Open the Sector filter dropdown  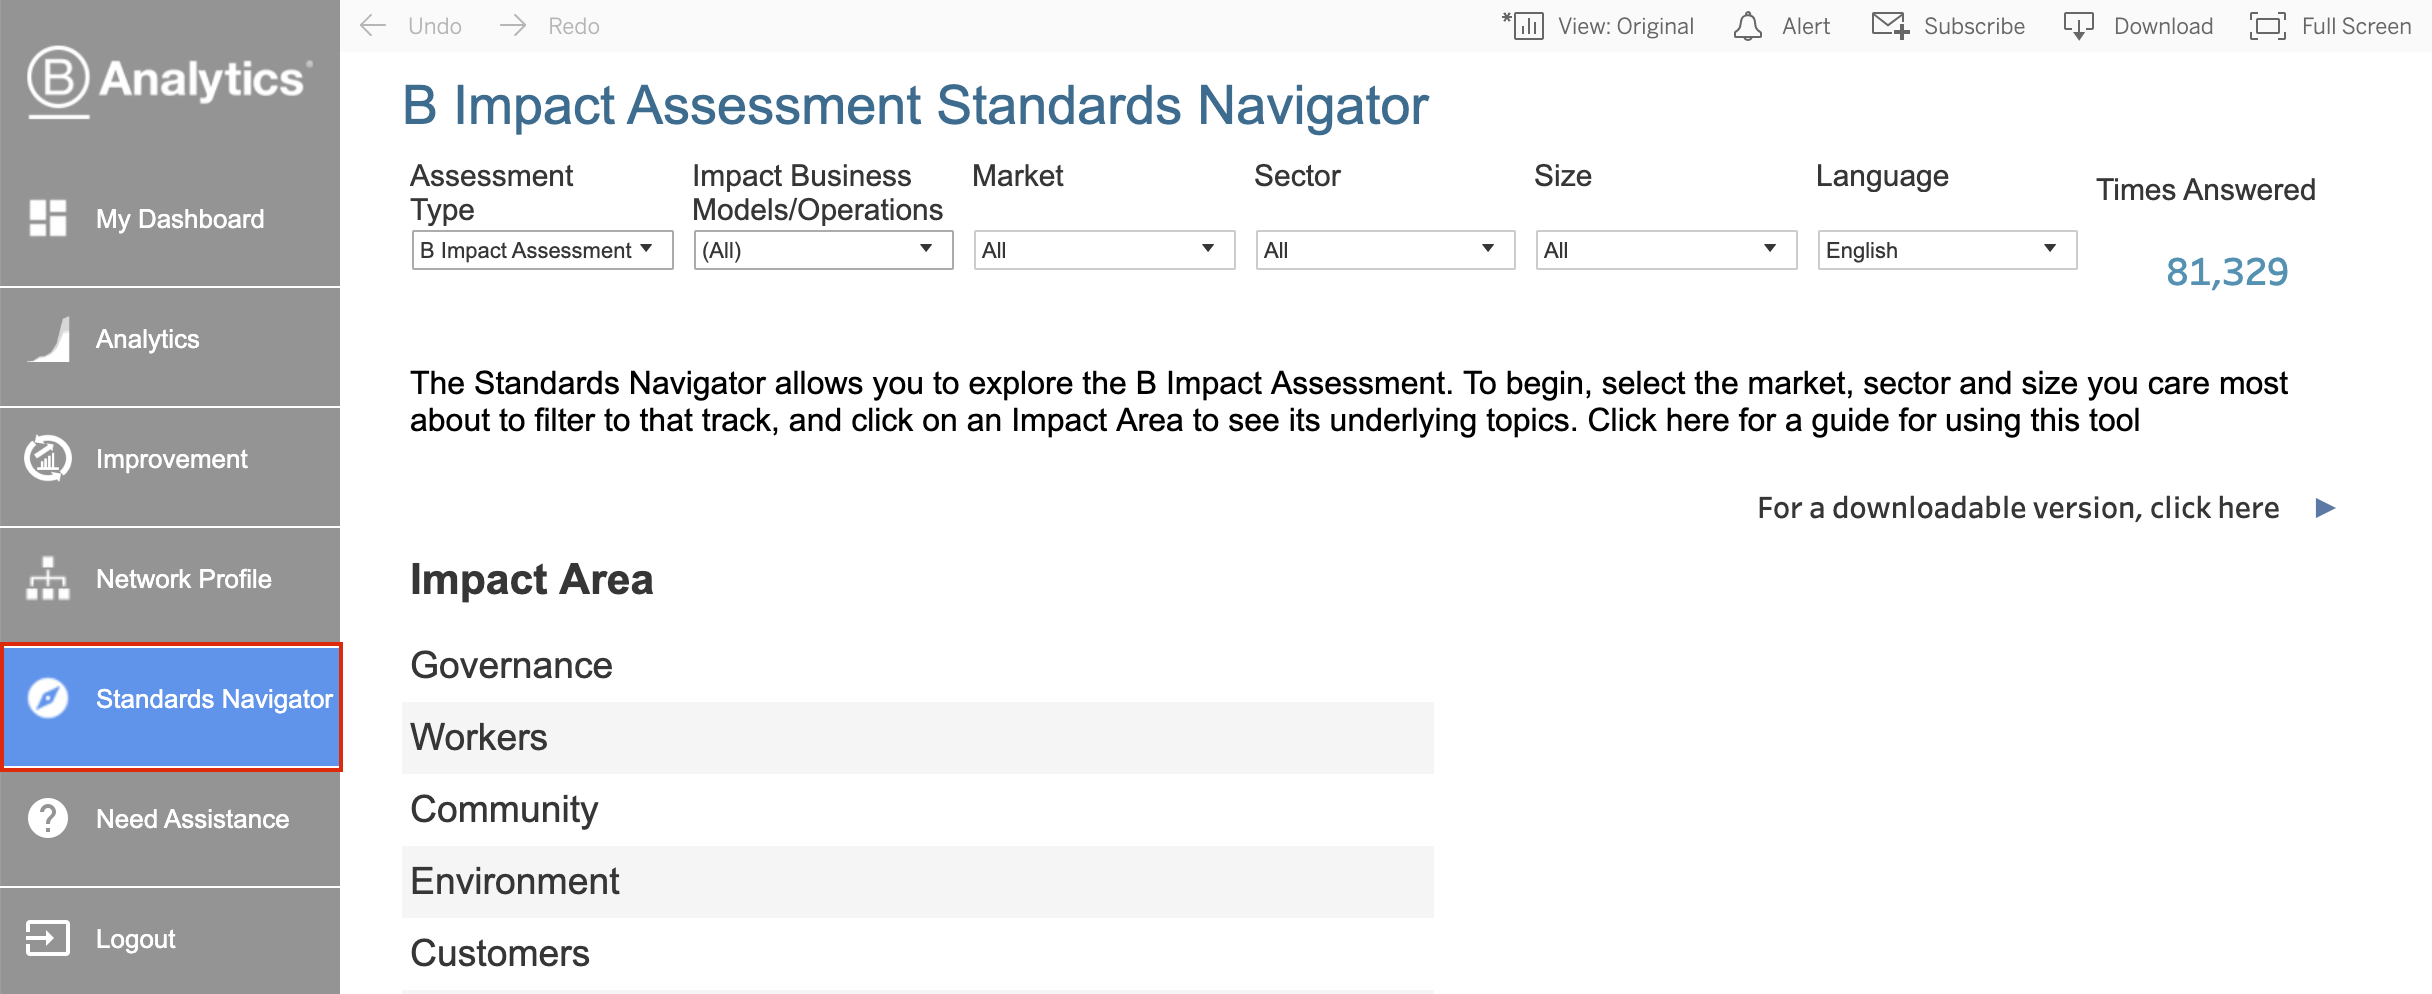[1385, 250]
